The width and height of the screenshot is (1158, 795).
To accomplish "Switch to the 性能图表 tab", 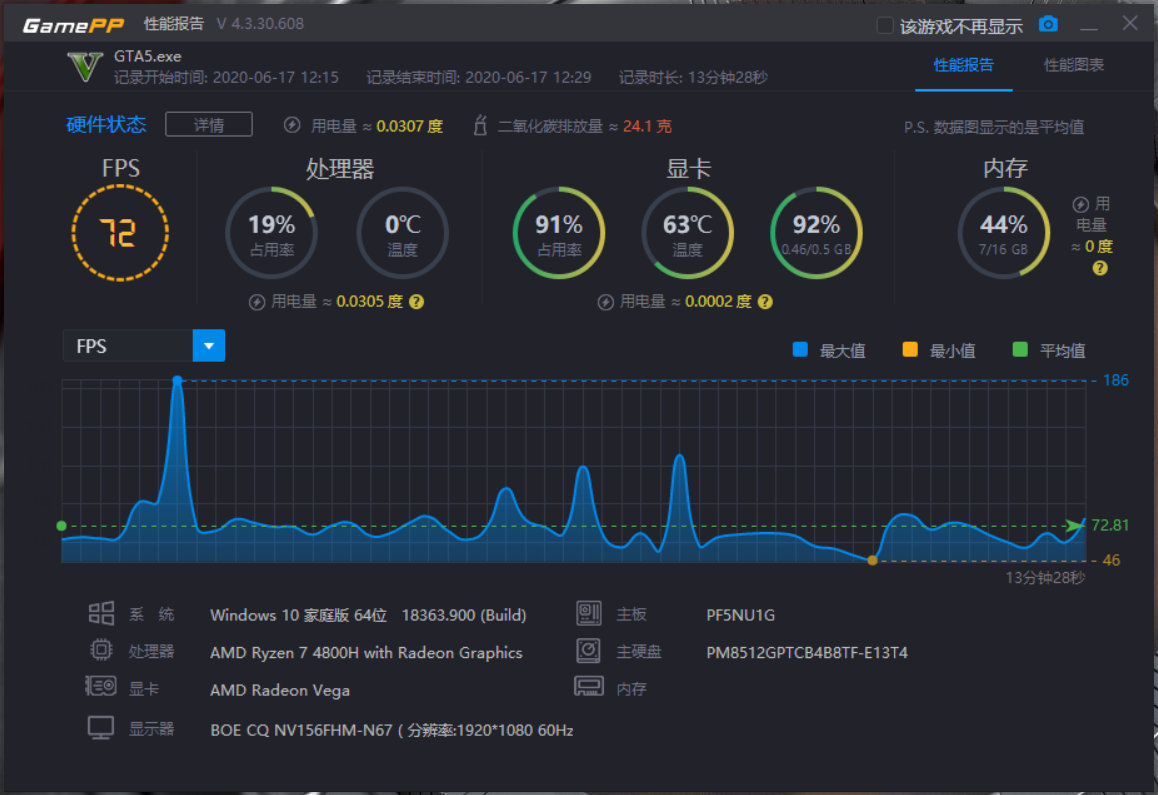I will pos(1073,65).
